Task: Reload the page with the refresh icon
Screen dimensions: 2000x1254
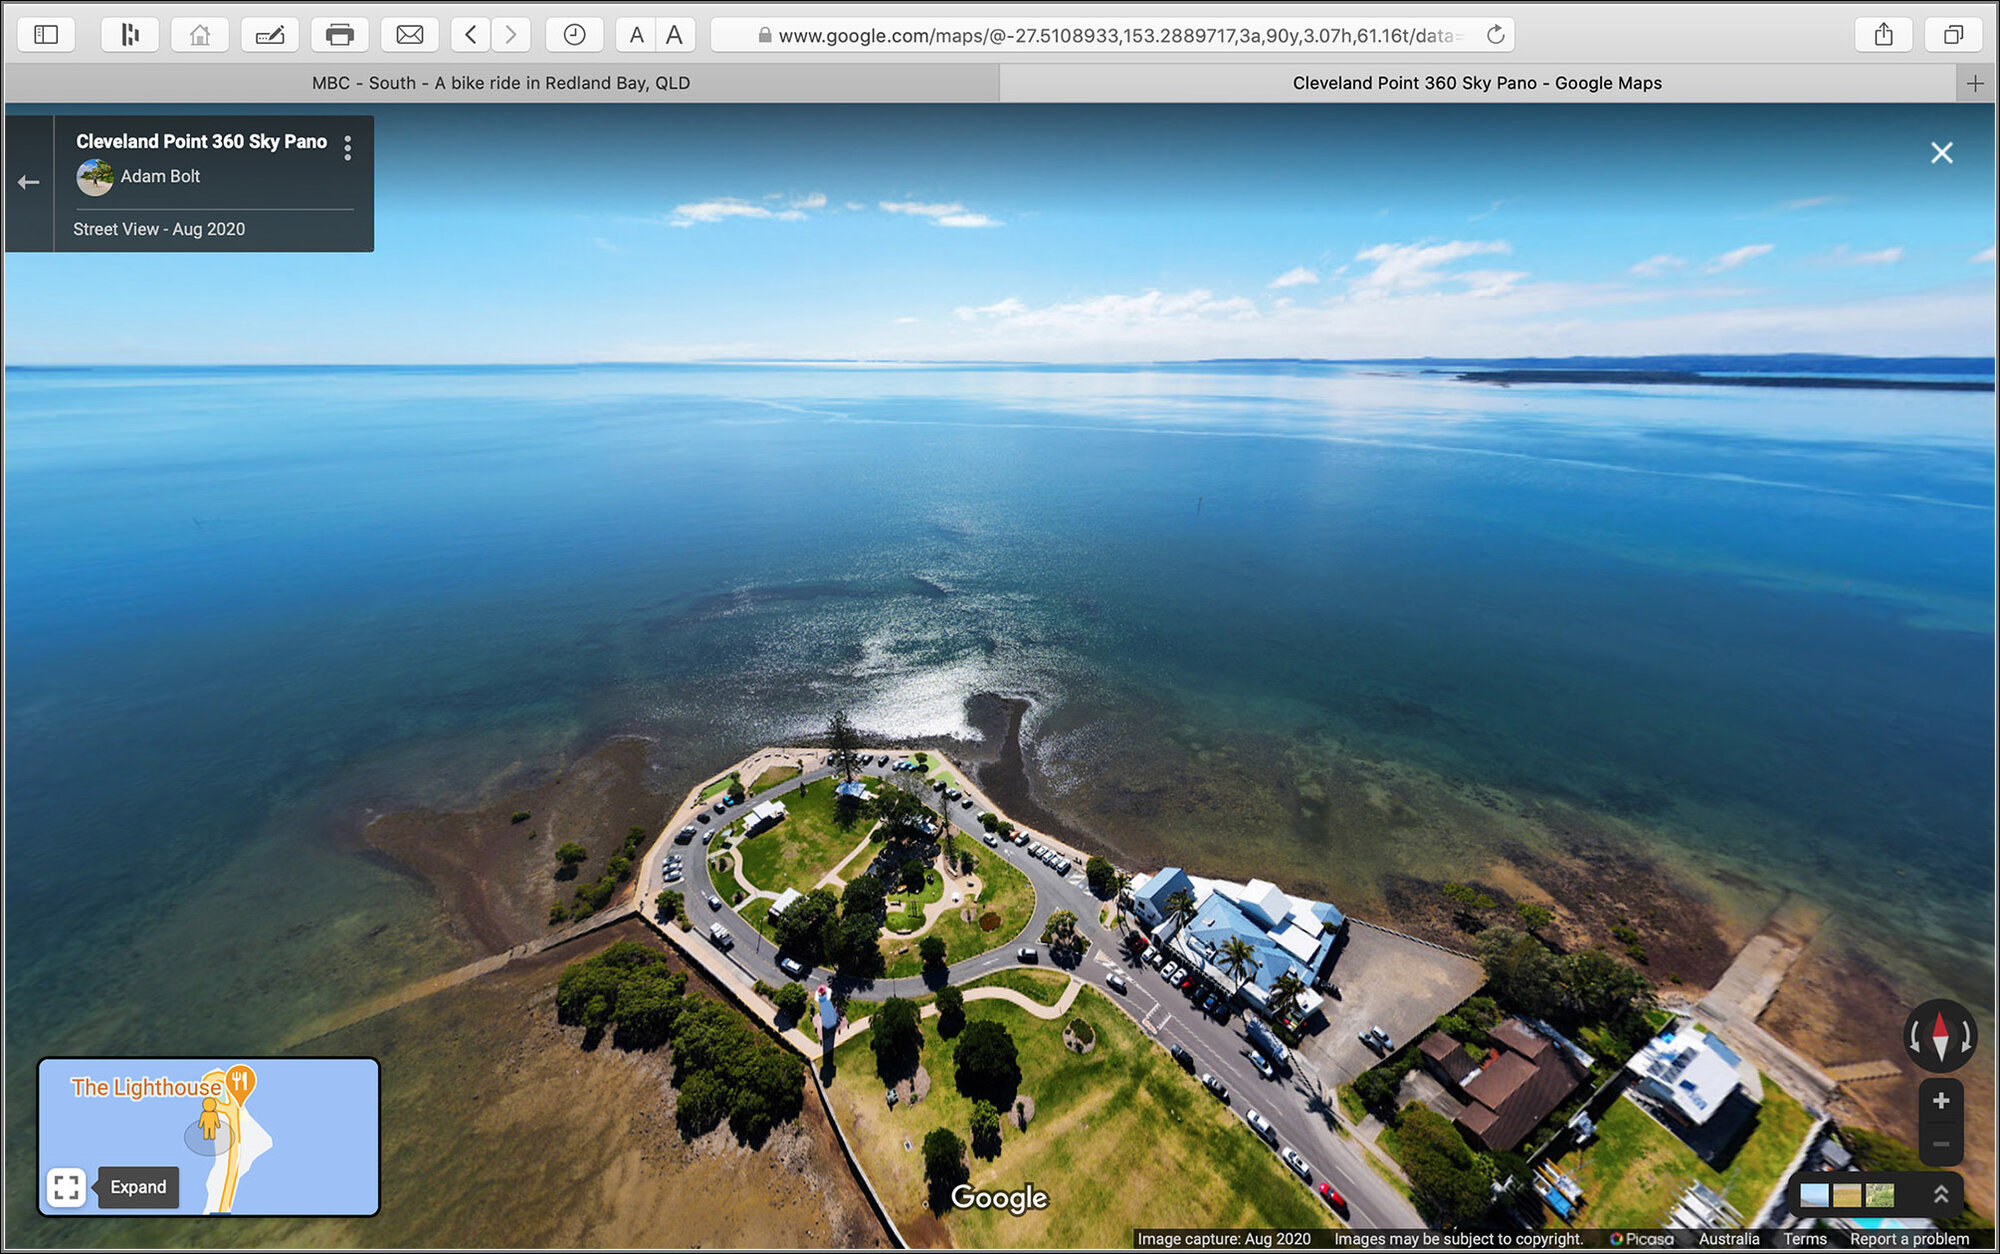Action: tap(1495, 35)
